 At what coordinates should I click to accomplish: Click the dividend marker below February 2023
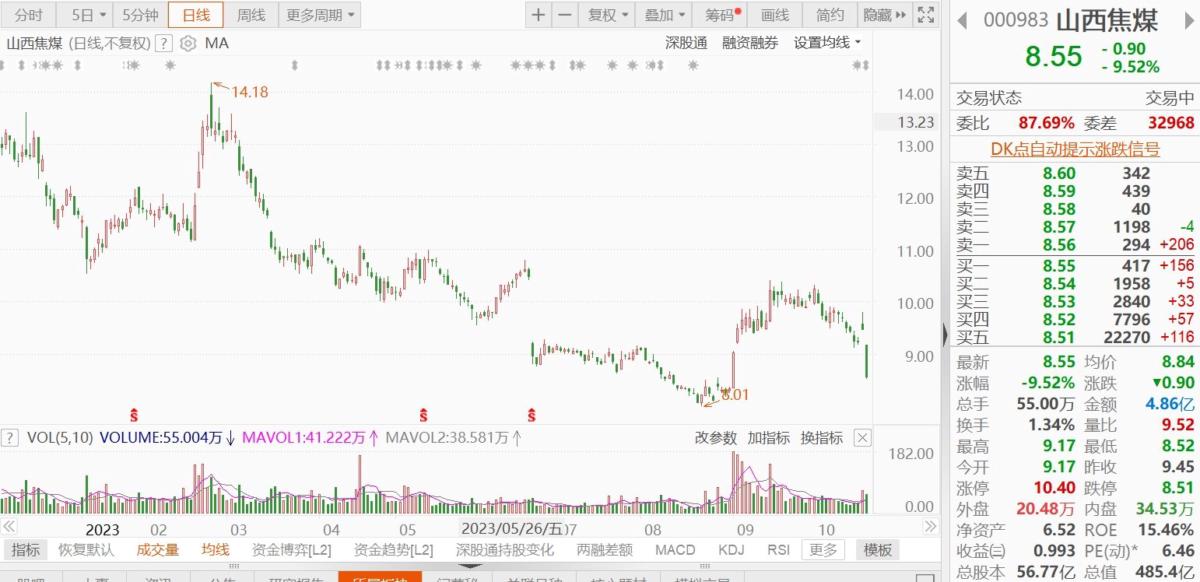(x=133, y=413)
